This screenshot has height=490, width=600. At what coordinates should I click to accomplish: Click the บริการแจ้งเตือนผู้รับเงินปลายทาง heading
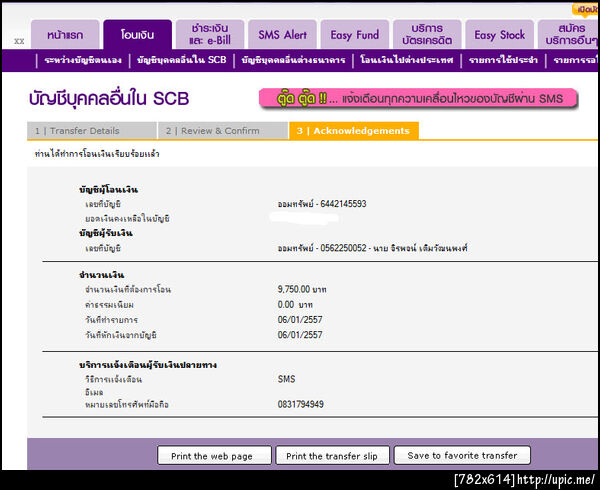pos(148,365)
